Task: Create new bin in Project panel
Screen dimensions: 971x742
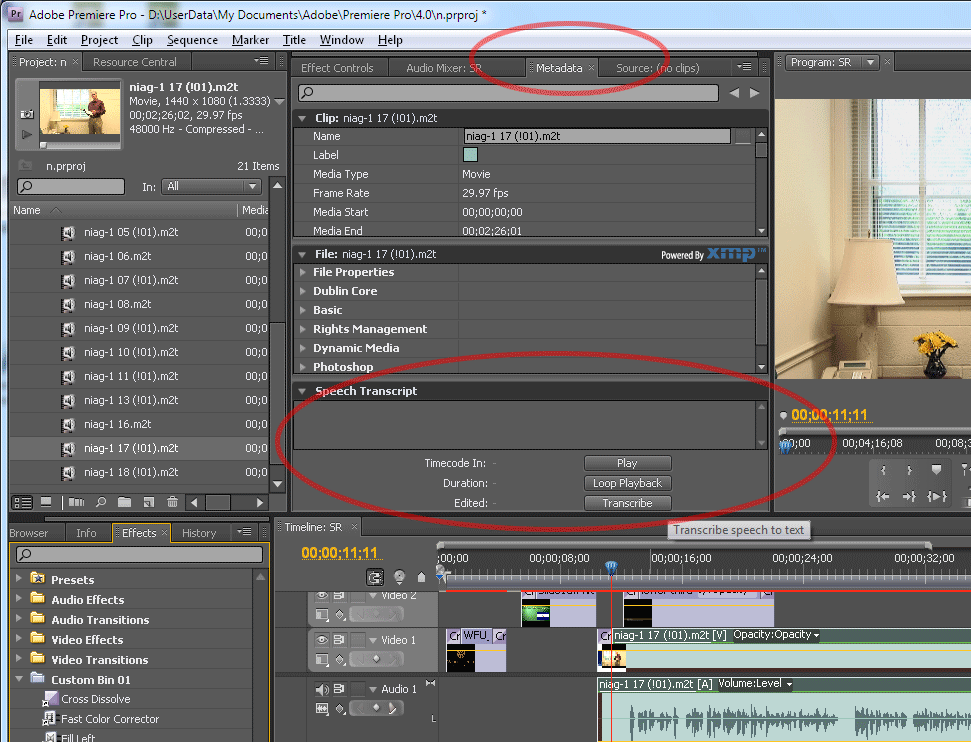Action: (124, 502)
